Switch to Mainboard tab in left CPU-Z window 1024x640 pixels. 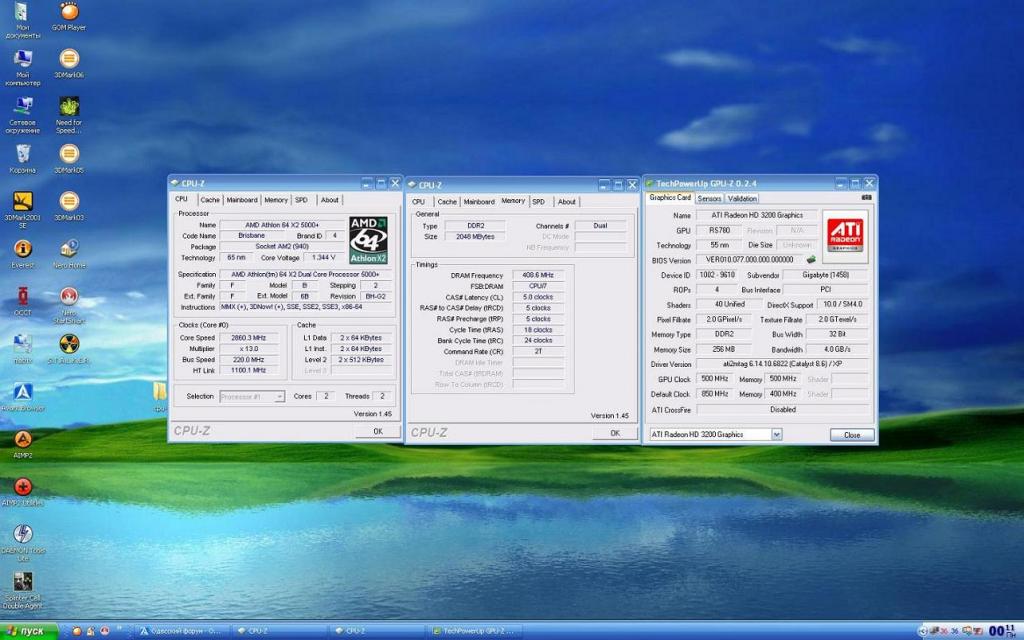242,200
